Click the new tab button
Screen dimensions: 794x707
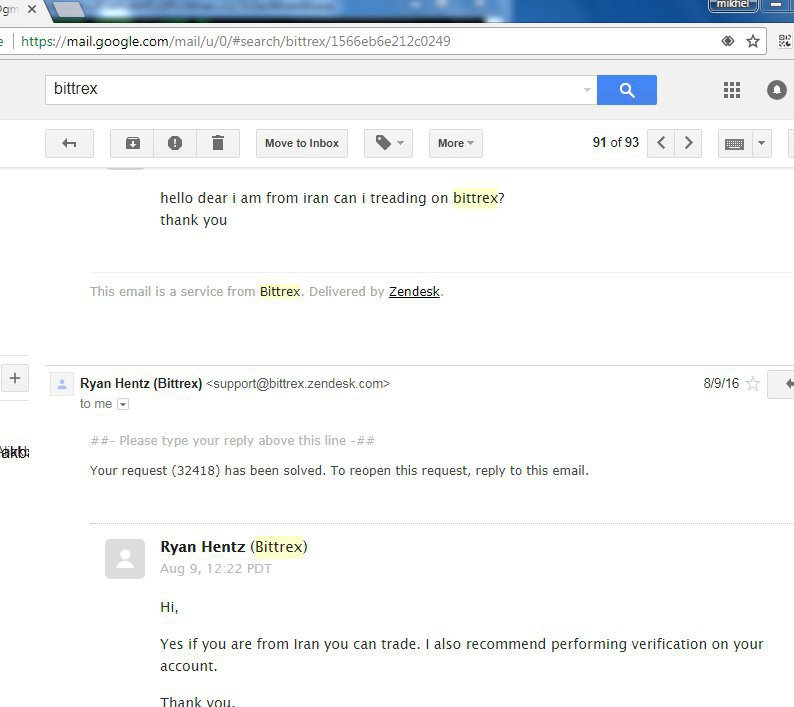[69, 10]
